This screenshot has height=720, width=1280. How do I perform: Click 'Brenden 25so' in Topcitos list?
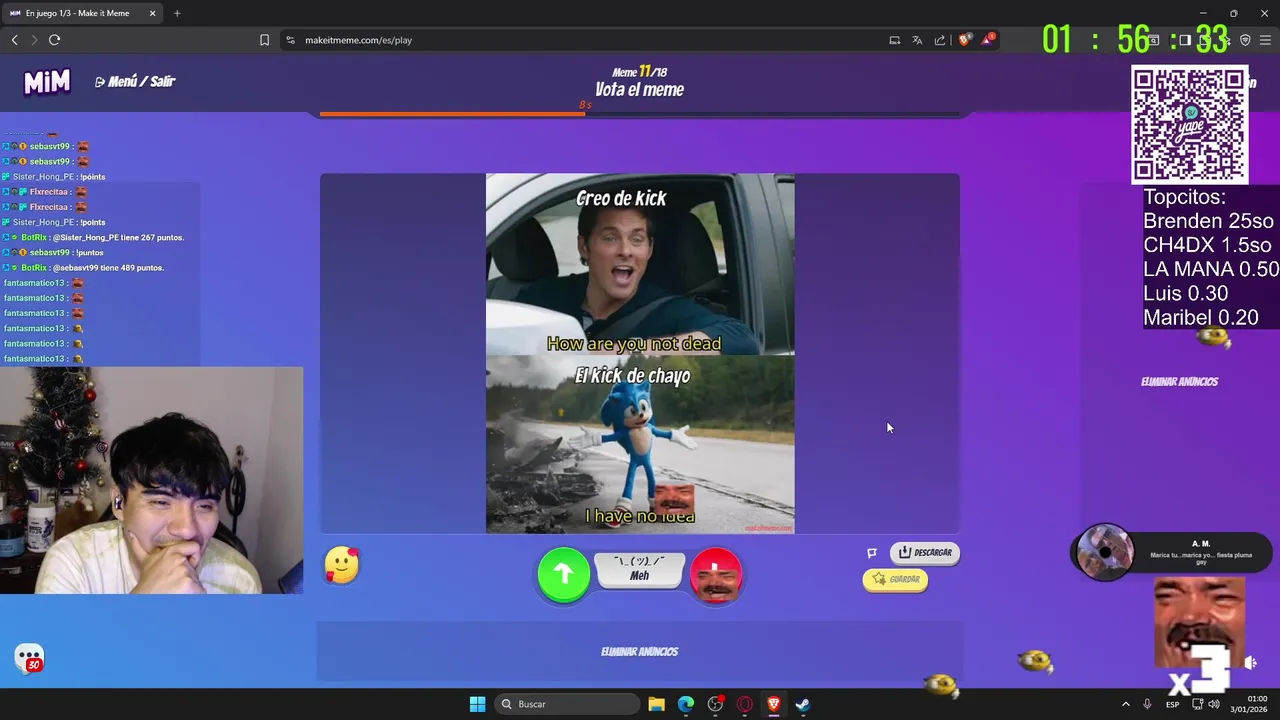coord(1208,221)
